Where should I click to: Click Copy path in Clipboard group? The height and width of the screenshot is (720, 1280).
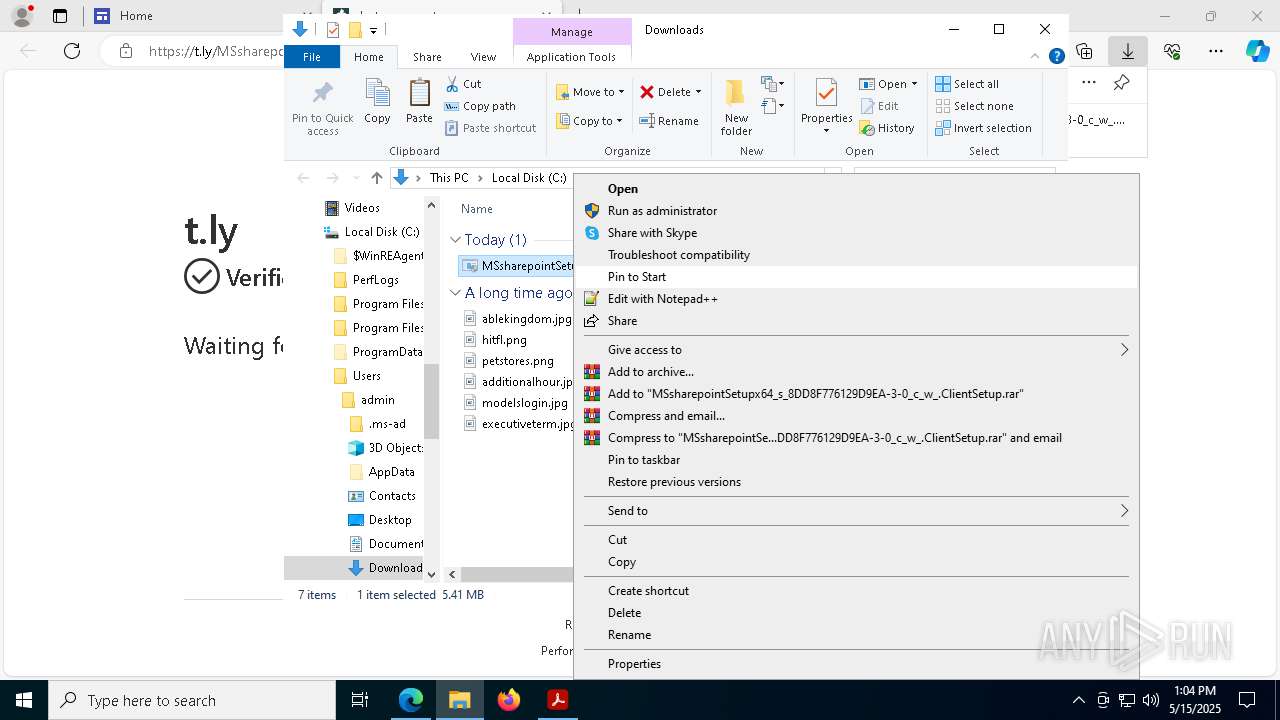click(480, 106)
